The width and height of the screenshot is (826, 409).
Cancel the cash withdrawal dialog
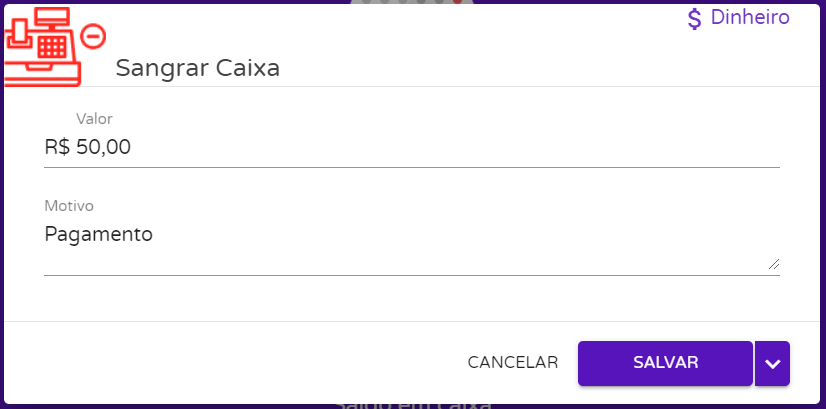[512, 362]
